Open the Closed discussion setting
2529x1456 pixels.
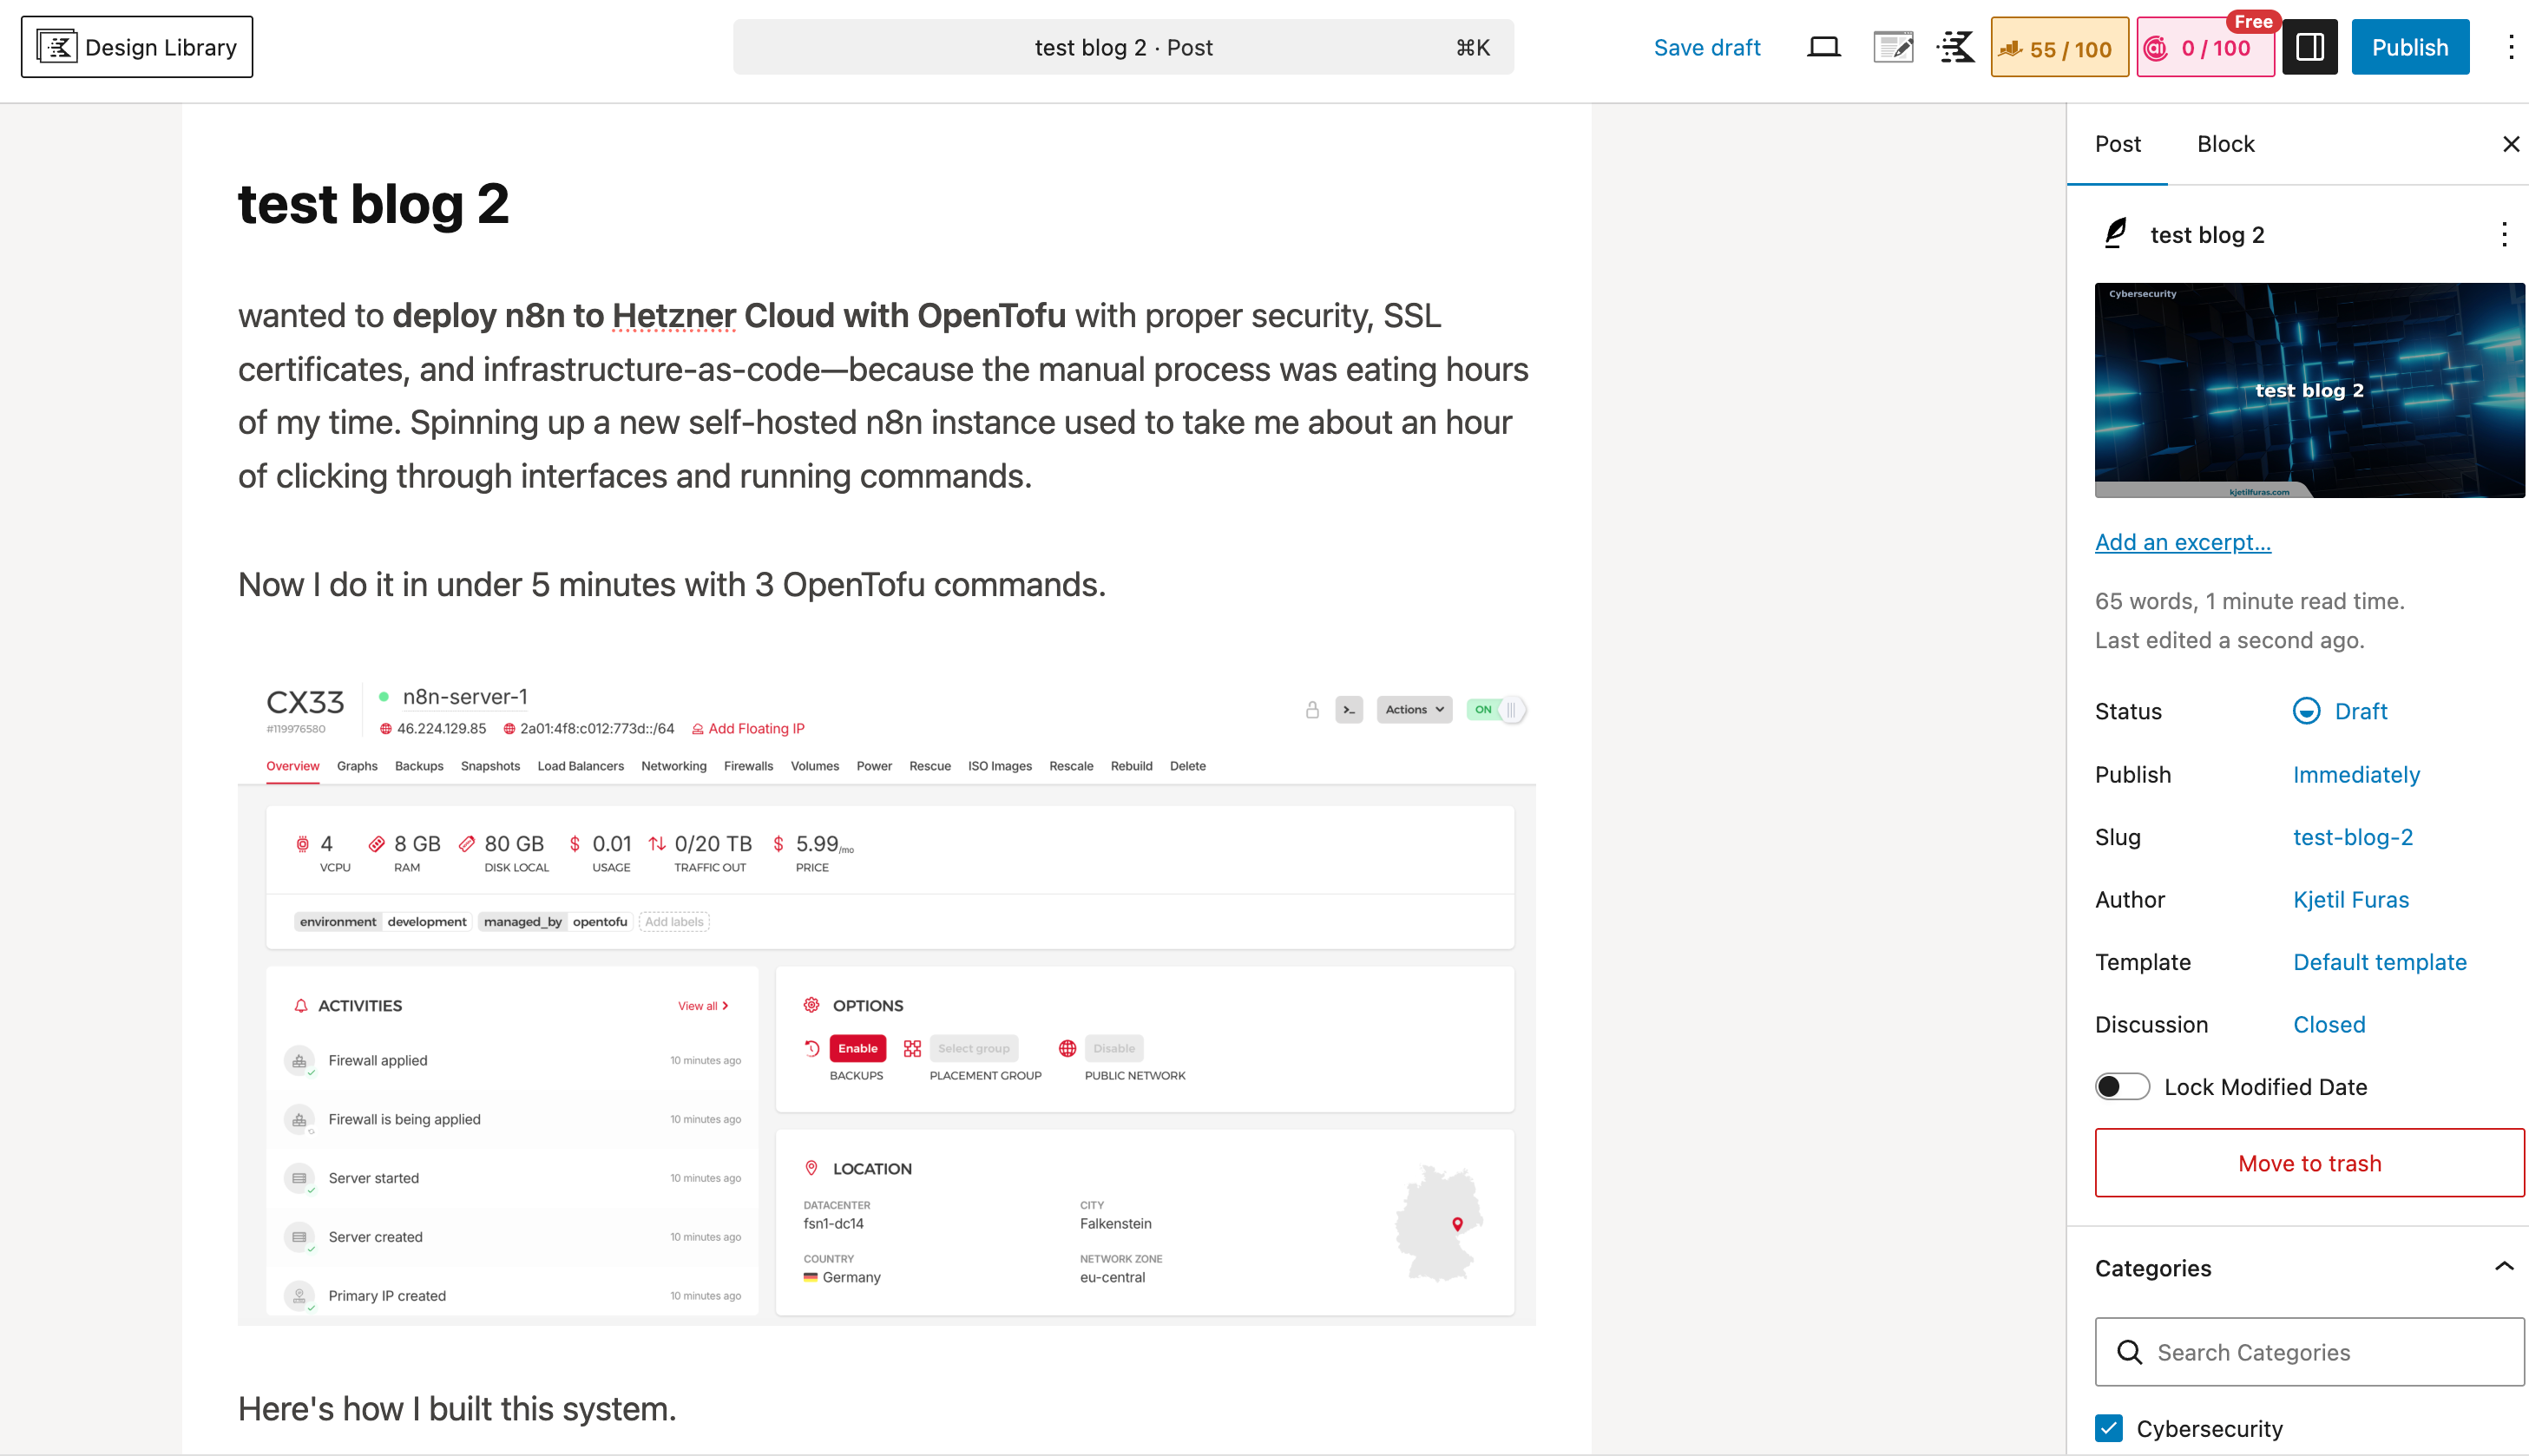2329,1024
